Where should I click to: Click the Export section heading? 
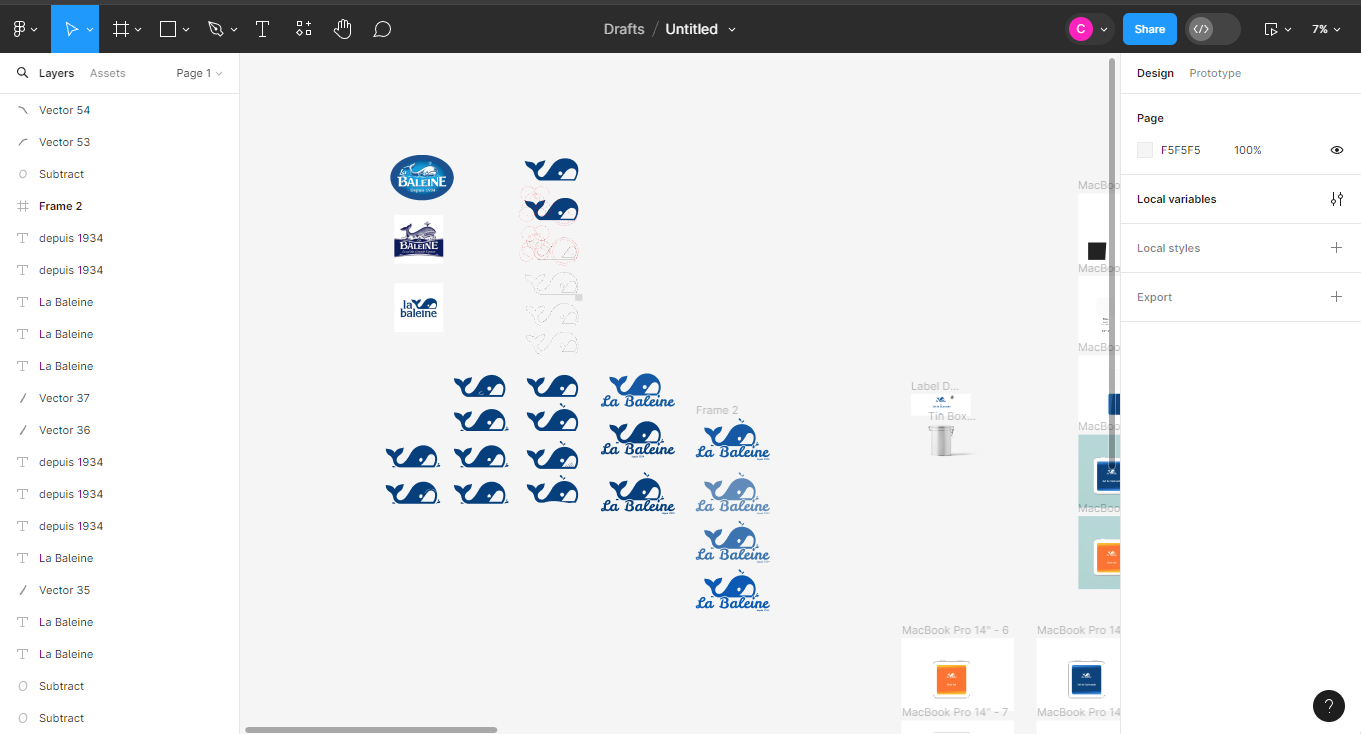click(x=1154, y=297)
